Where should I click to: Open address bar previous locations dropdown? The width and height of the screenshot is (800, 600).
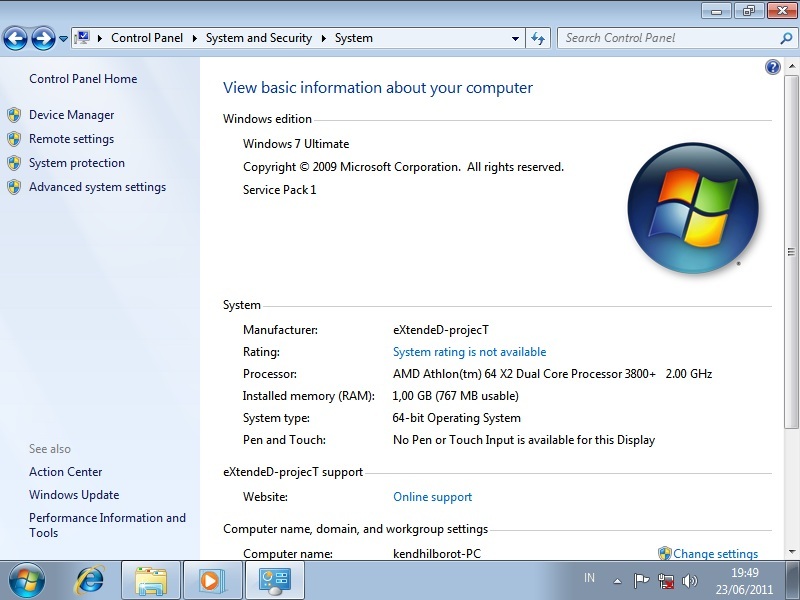[515, 38]
